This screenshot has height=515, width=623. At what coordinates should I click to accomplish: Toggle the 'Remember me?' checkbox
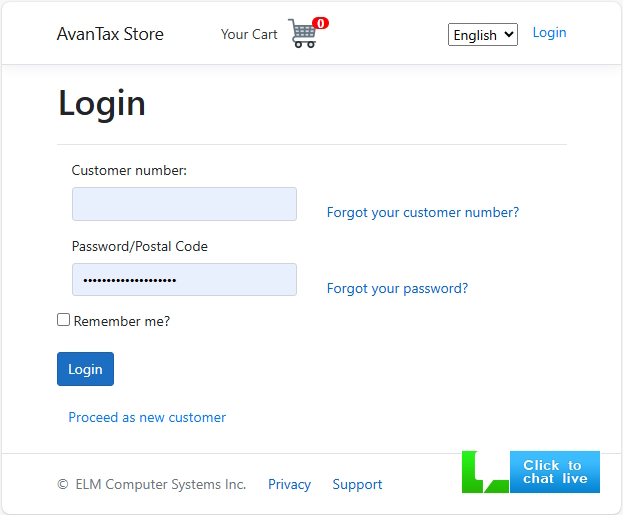click(x=64, y=320)
